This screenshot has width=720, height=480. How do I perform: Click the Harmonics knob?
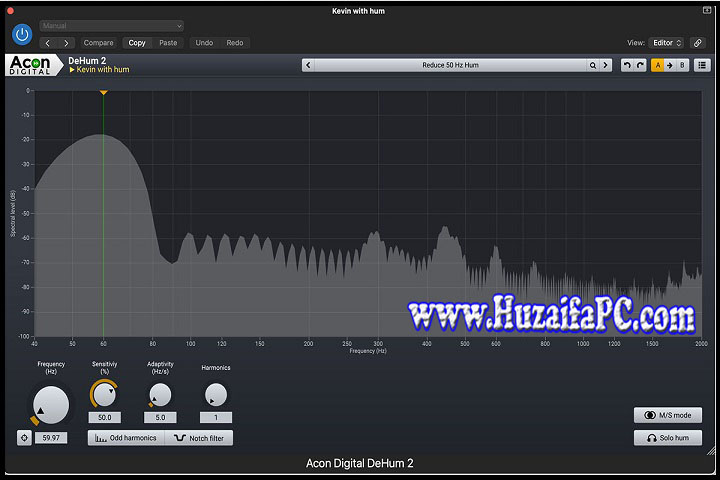(216, 395)
